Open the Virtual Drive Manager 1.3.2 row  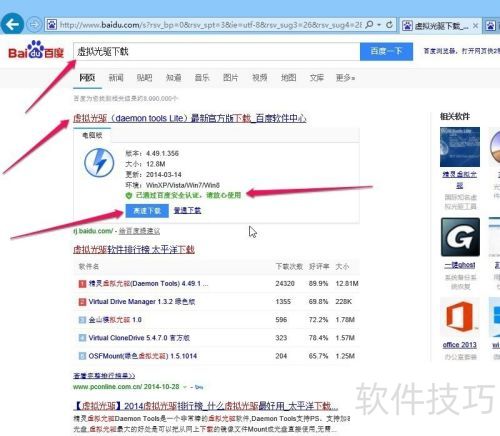click(x=142, y=302)
